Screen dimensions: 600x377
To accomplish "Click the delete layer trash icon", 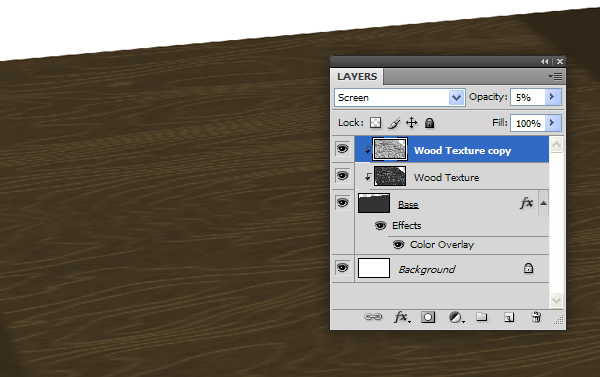I will click(x=536, y=317).
